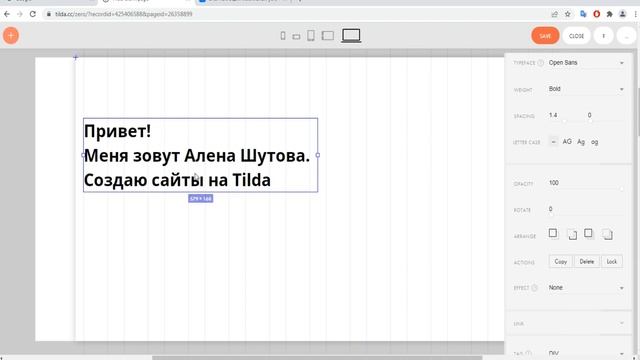Click the letter spacing value 0
This screenshot has height=360, width=640.
click(x=589, y=115)
